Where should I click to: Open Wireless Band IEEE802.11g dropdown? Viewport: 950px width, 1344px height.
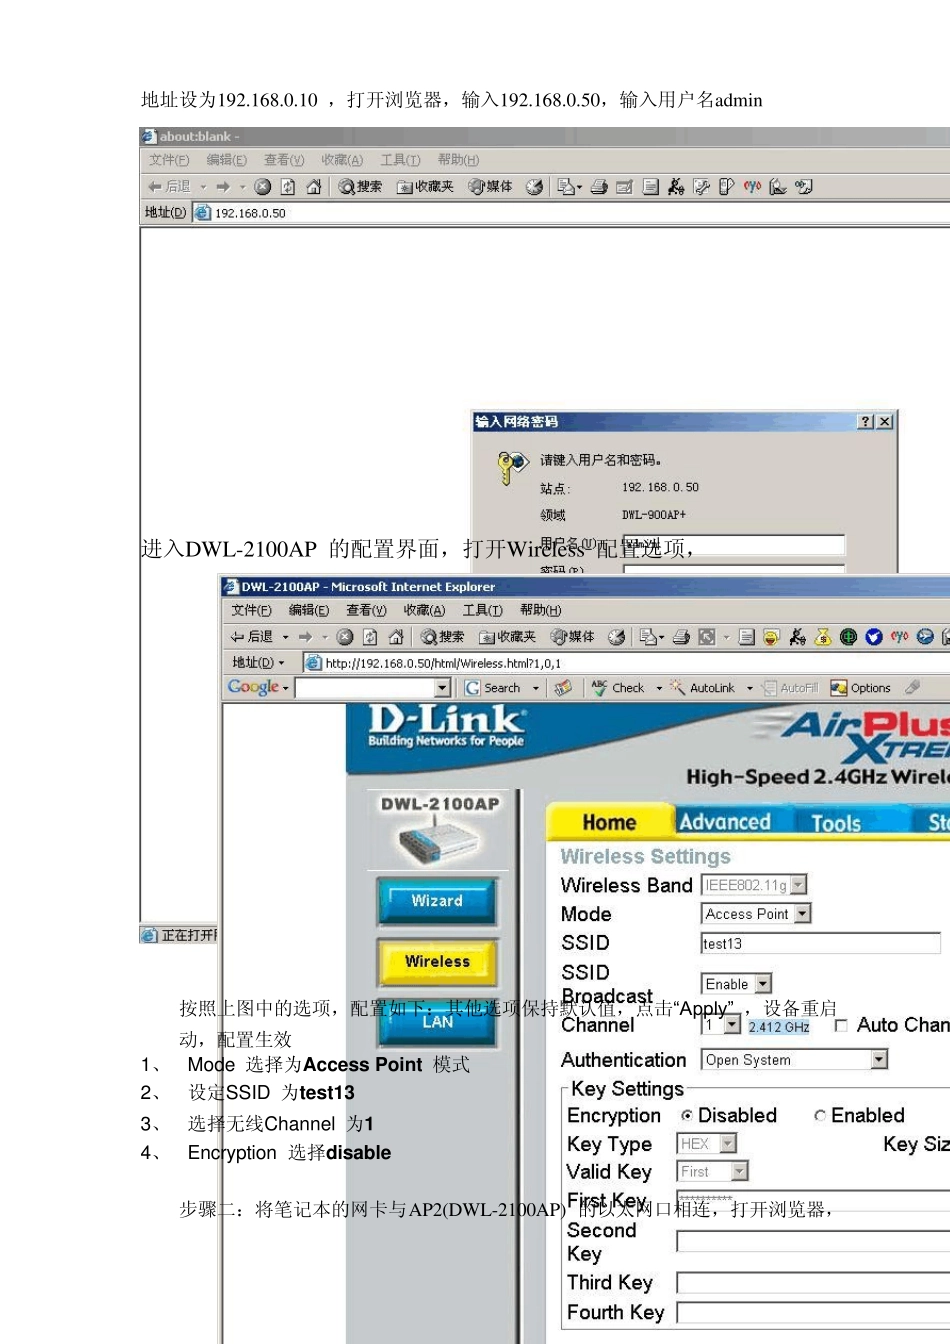pyautogui.click(x=798, y=885)
